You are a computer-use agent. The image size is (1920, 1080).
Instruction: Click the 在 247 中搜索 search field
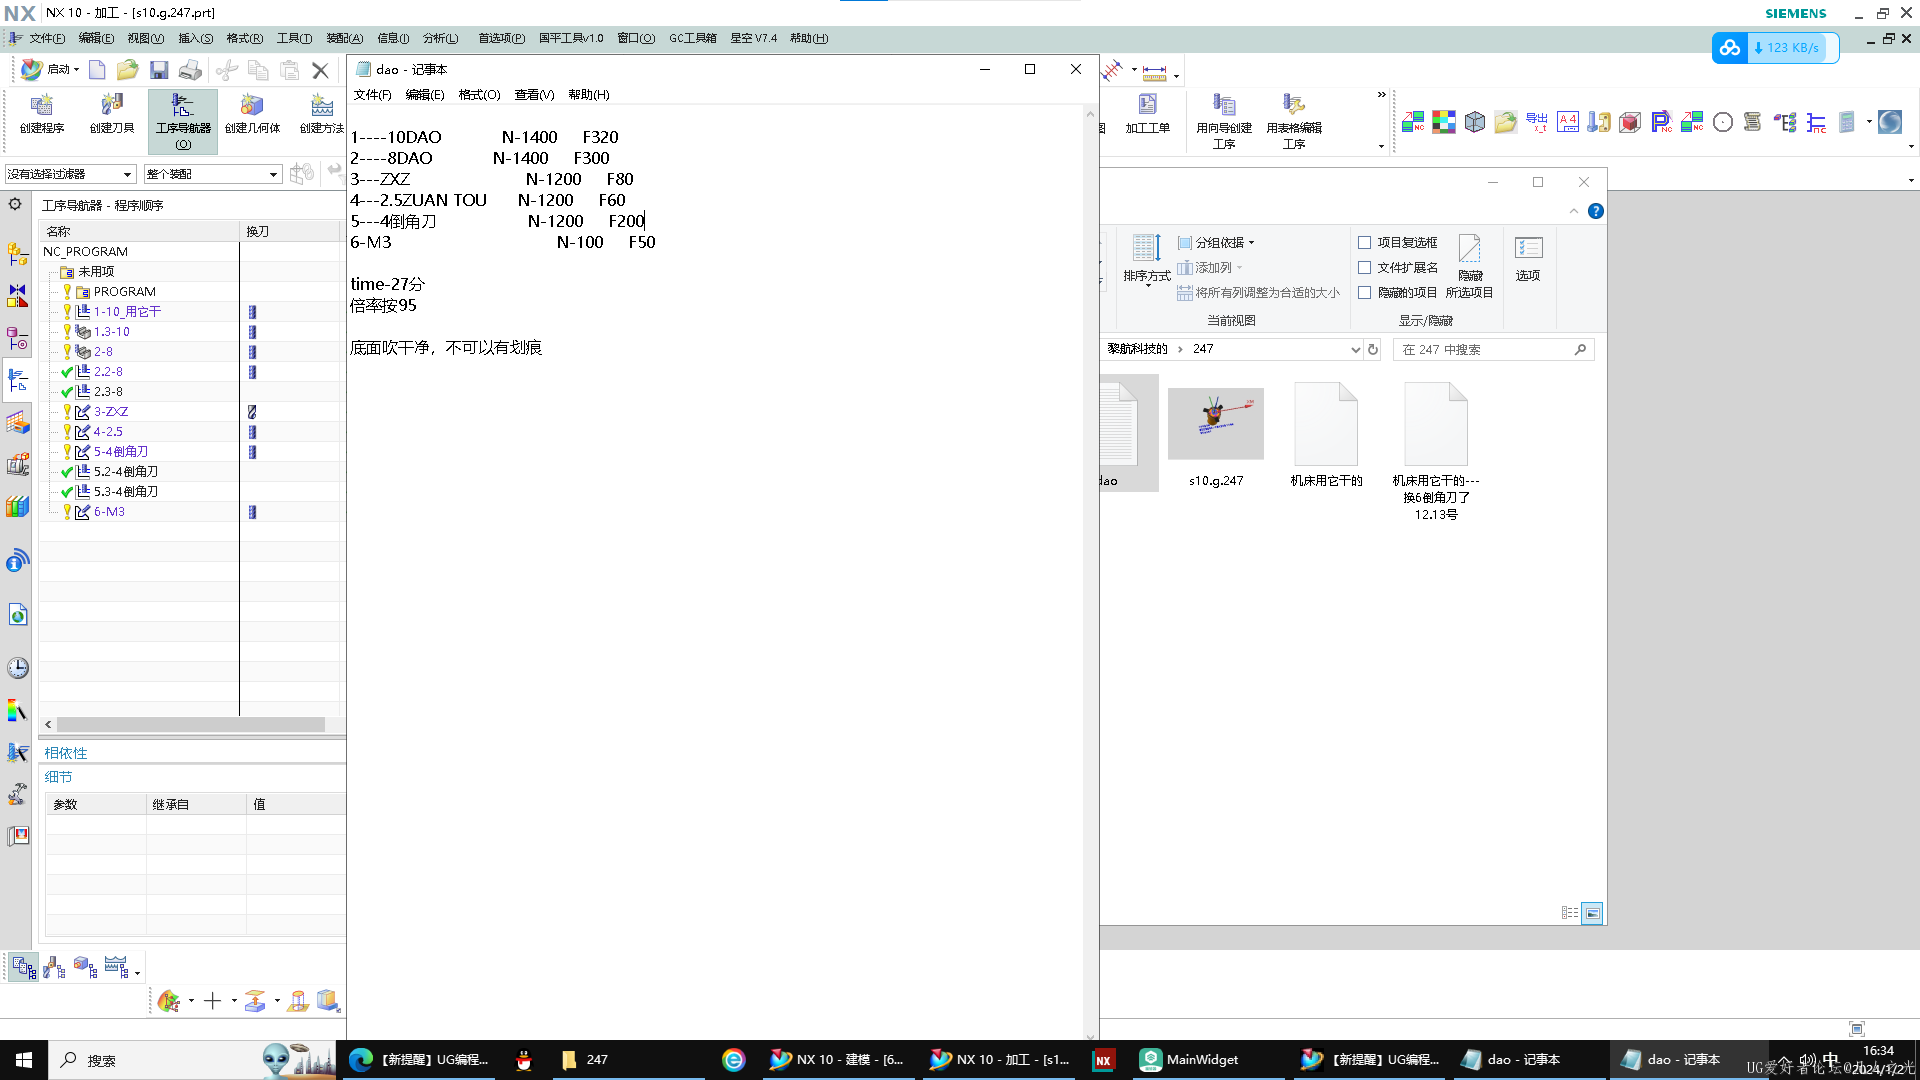(1493, 350)
